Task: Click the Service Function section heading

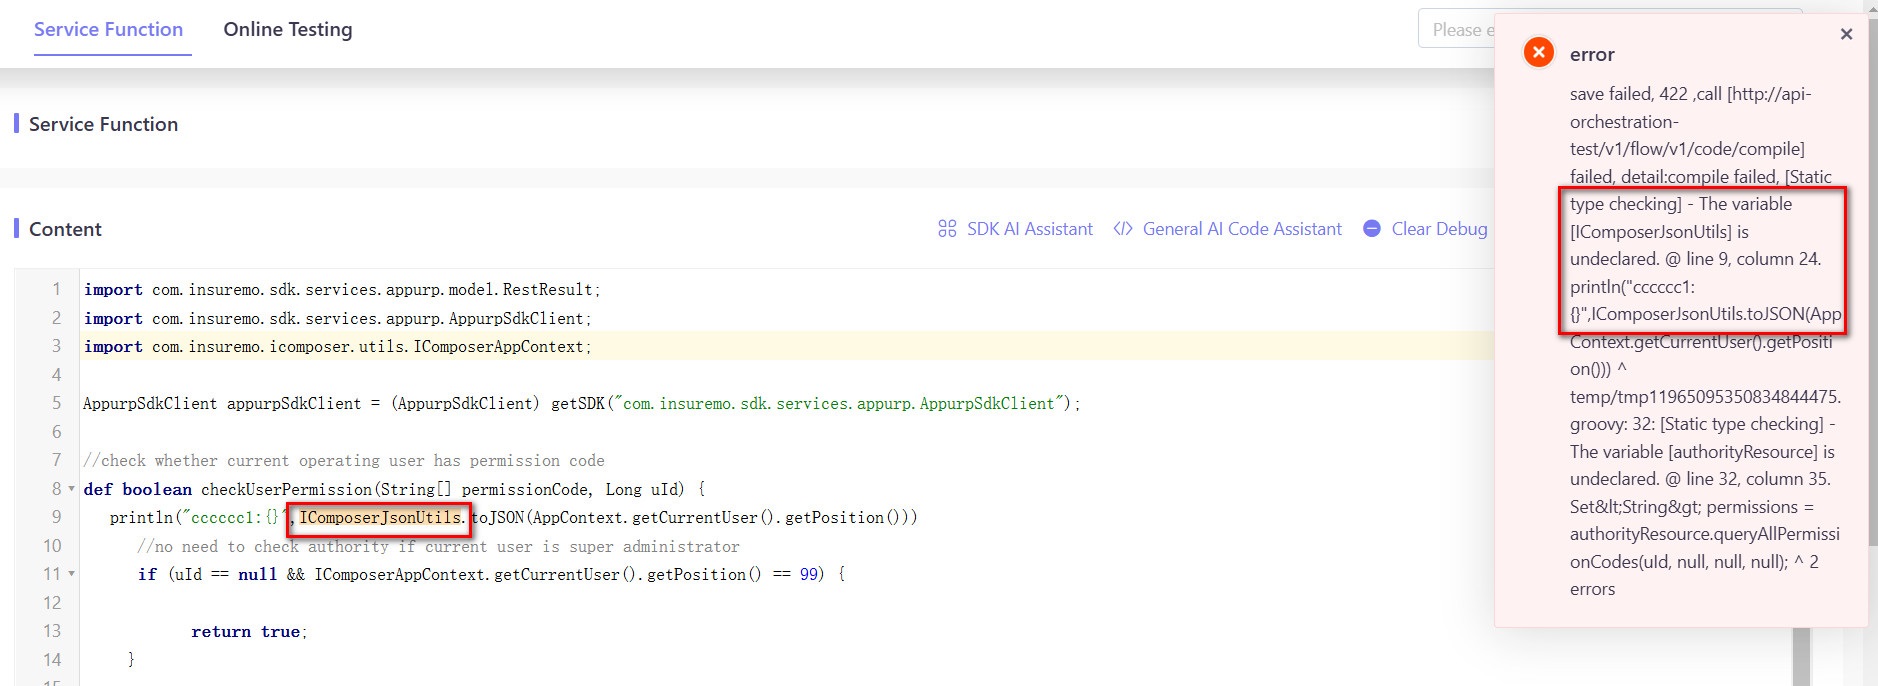Action: tap(103, 124)
